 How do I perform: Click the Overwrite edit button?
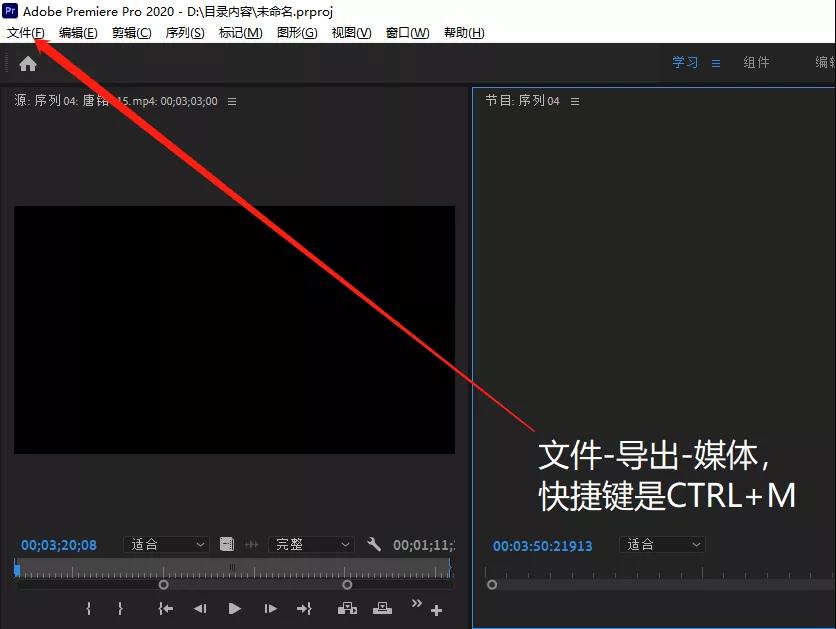382,608
